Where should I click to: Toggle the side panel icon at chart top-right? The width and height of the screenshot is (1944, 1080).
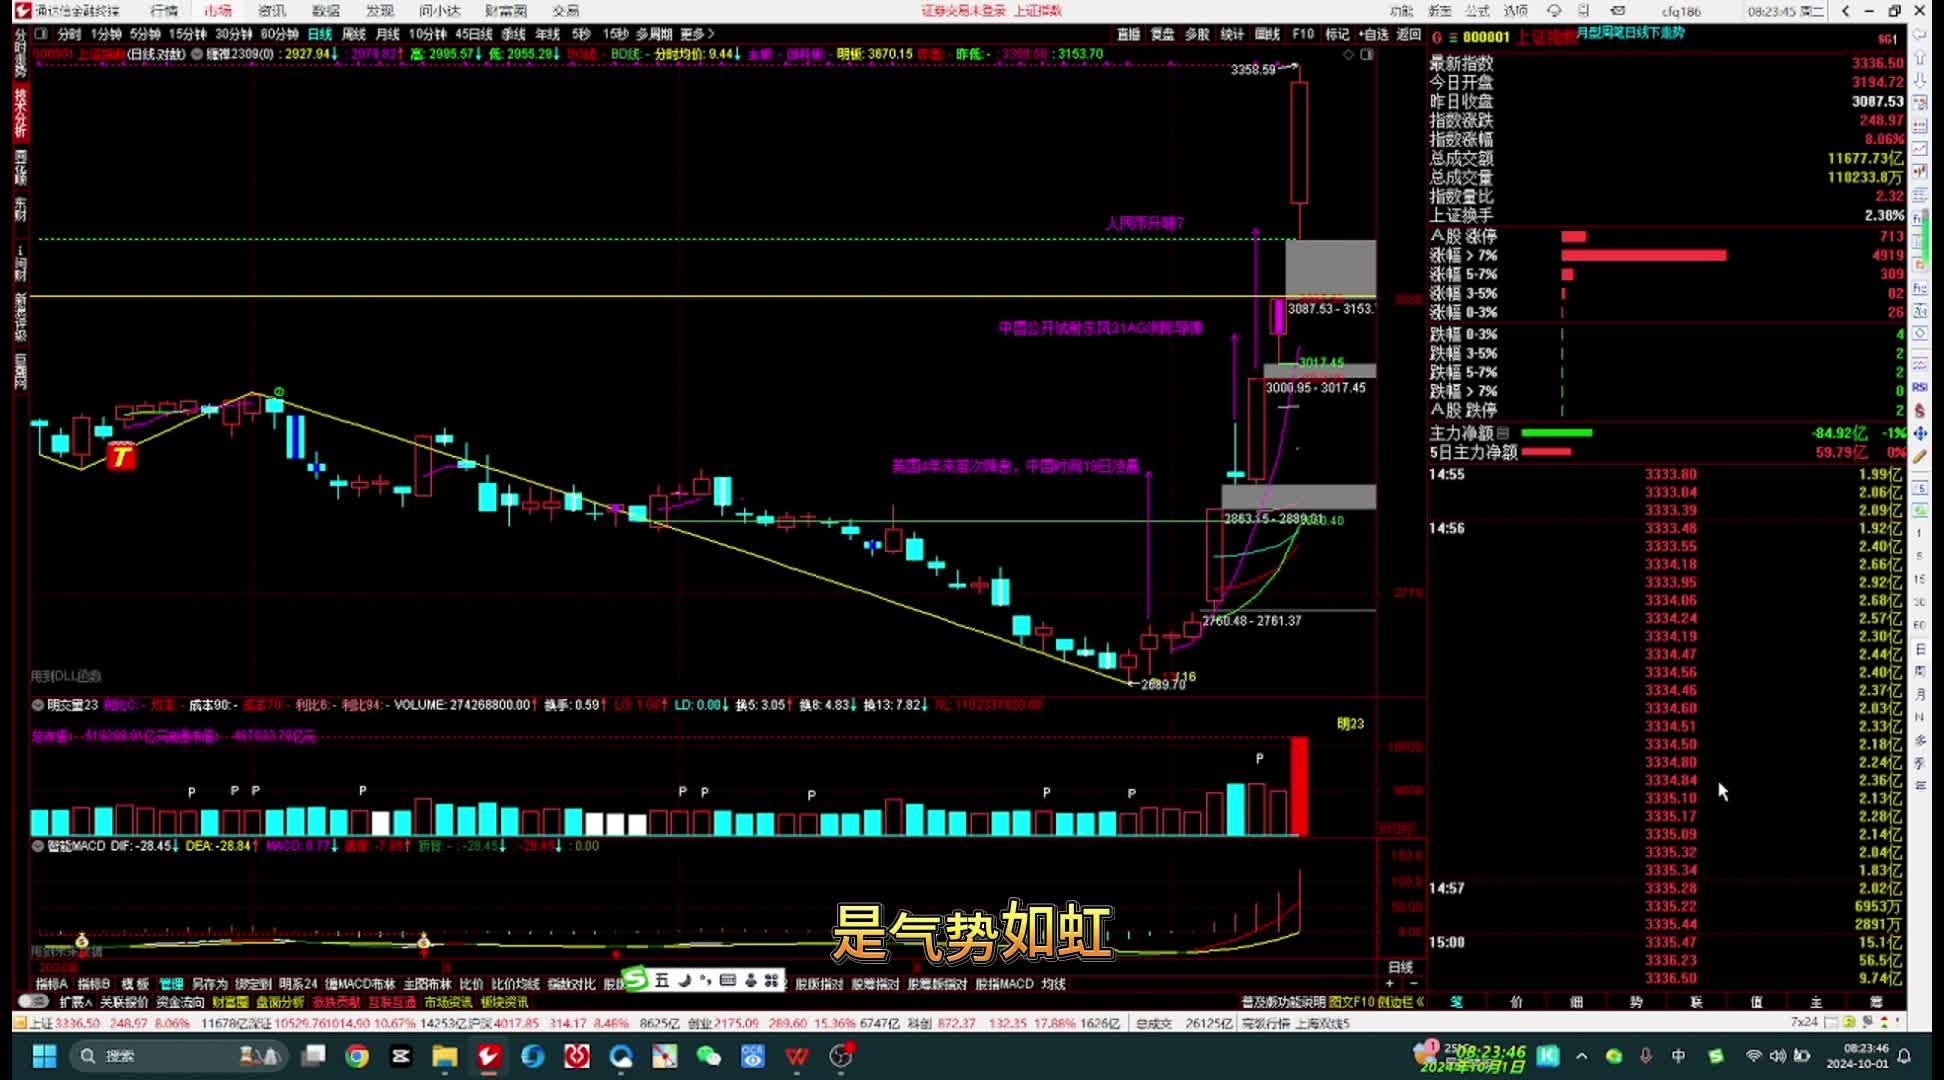click(1367, 54)
